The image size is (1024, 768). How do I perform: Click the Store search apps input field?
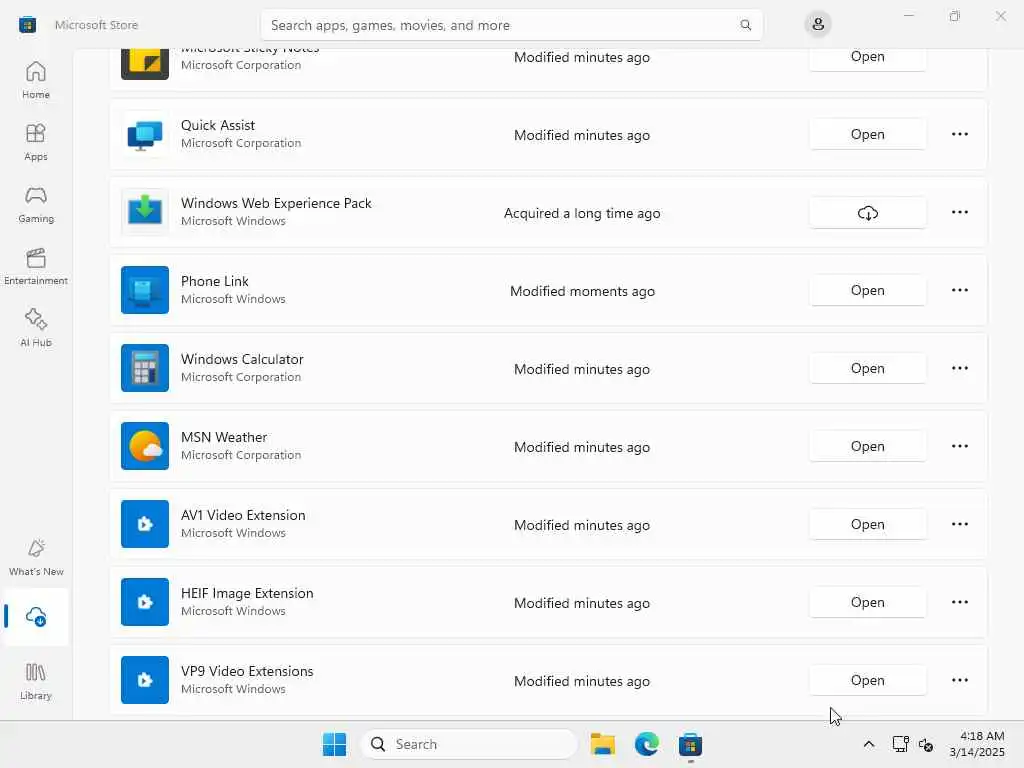click(x=511, y=25)
